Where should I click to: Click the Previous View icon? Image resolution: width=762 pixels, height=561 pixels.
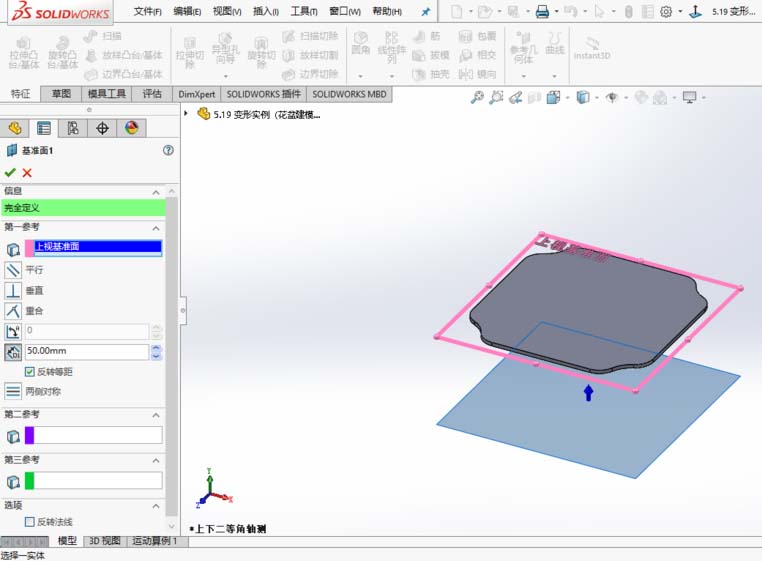coord(515,98)
